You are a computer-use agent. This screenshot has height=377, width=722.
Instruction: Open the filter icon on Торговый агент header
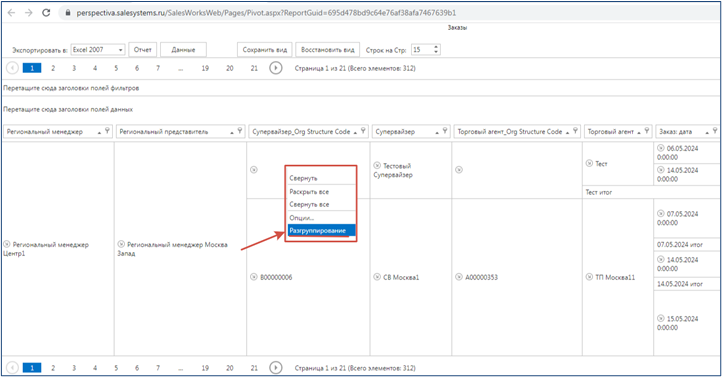[x=647, y=131]
